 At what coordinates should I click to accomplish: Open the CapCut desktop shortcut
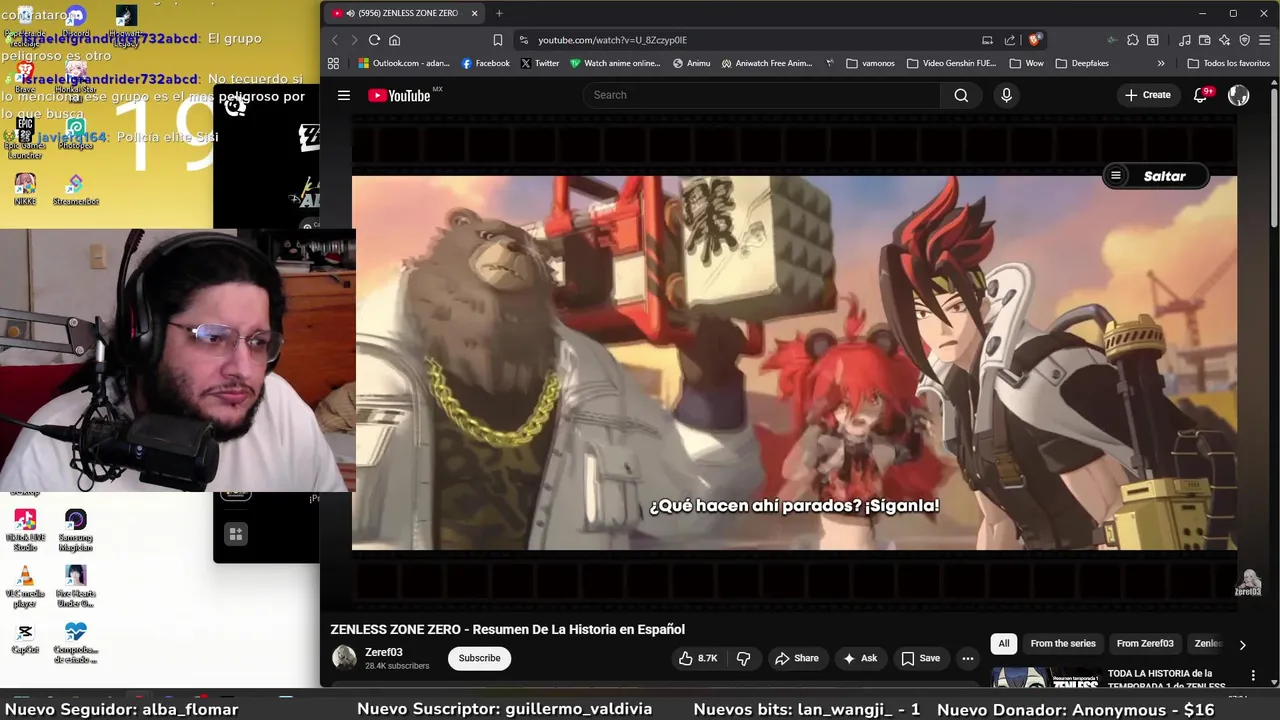coord(25,638)
